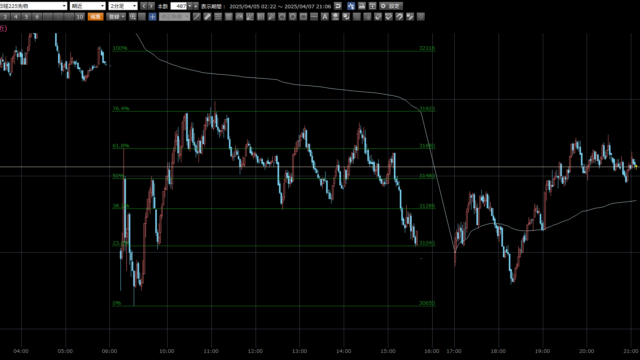Screen dimensions: 640x360
Task: Open the greyed drawing mode dropdown
Action: click(x=174, y=17)
